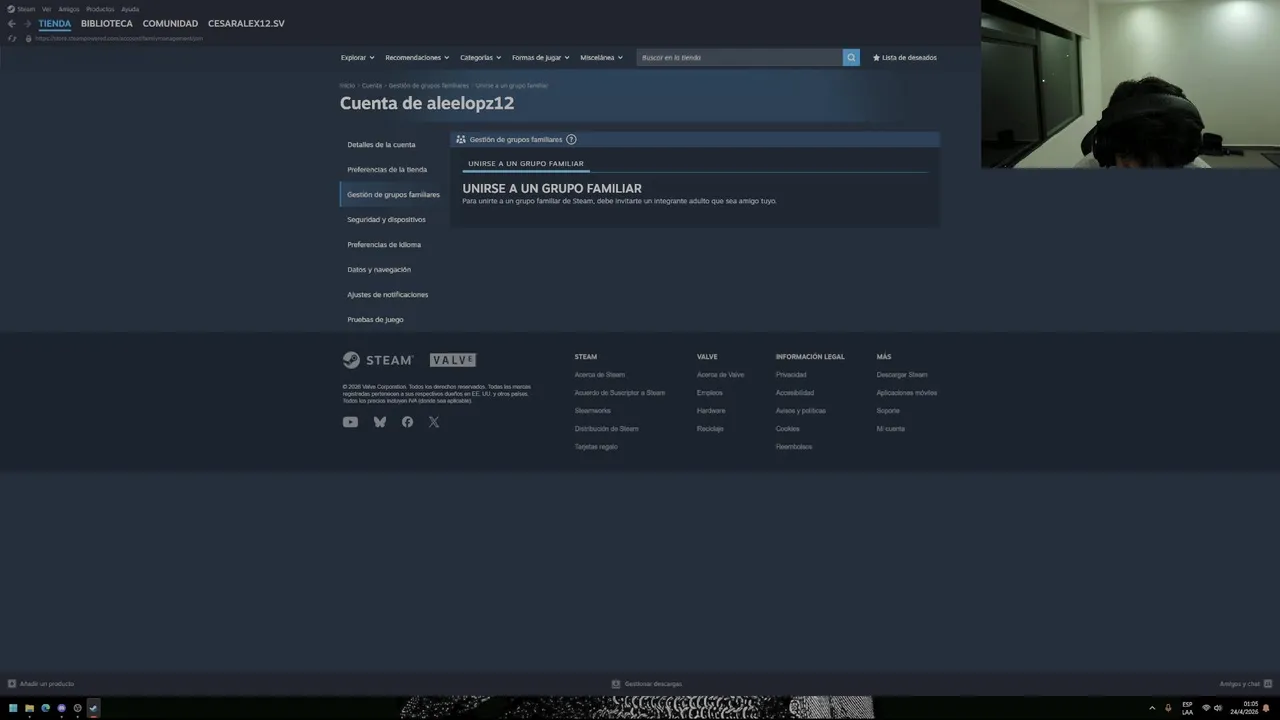Click the Cuenta breadcrumb link
The height and width of the screenshot is (720, 1280).
click(372, 86)
